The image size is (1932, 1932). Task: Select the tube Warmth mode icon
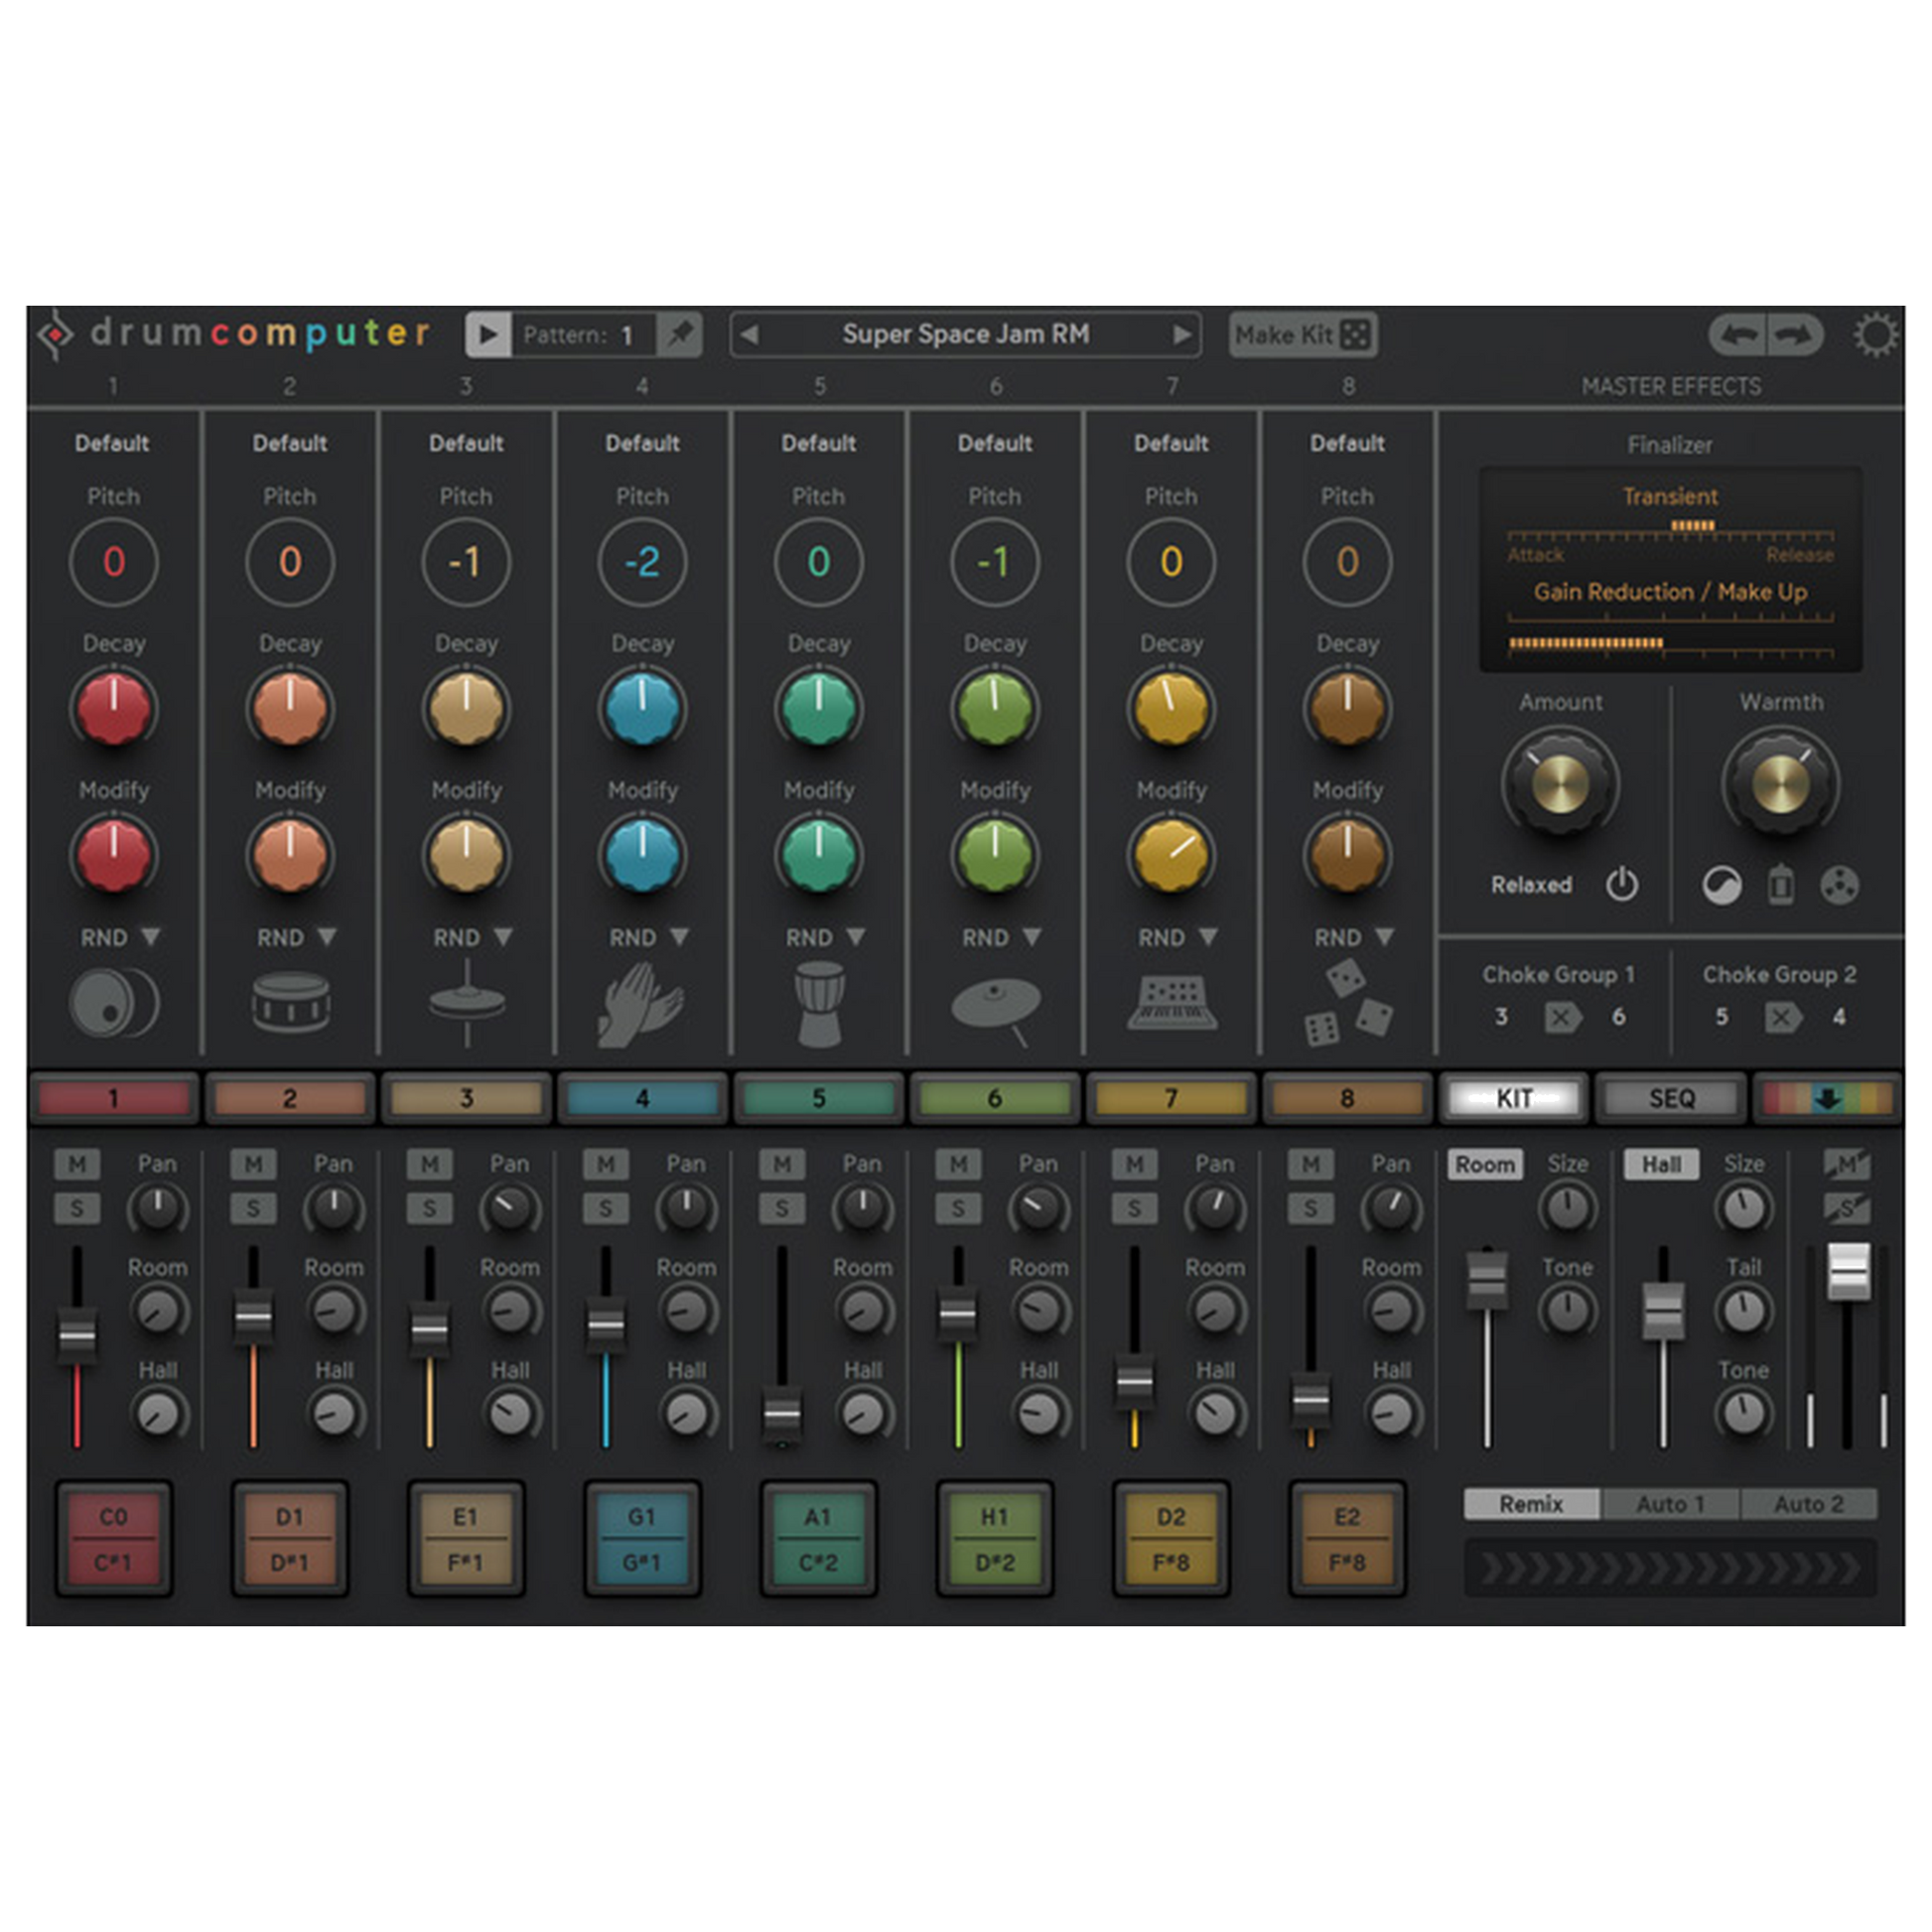click(1781, 886)
